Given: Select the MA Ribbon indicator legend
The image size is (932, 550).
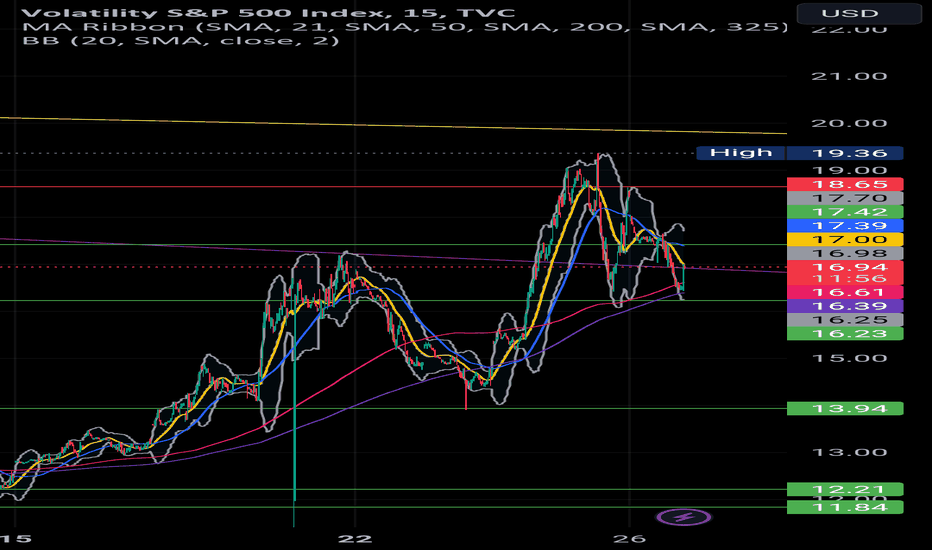Looking at the screenshot, I should coord(405,27).
